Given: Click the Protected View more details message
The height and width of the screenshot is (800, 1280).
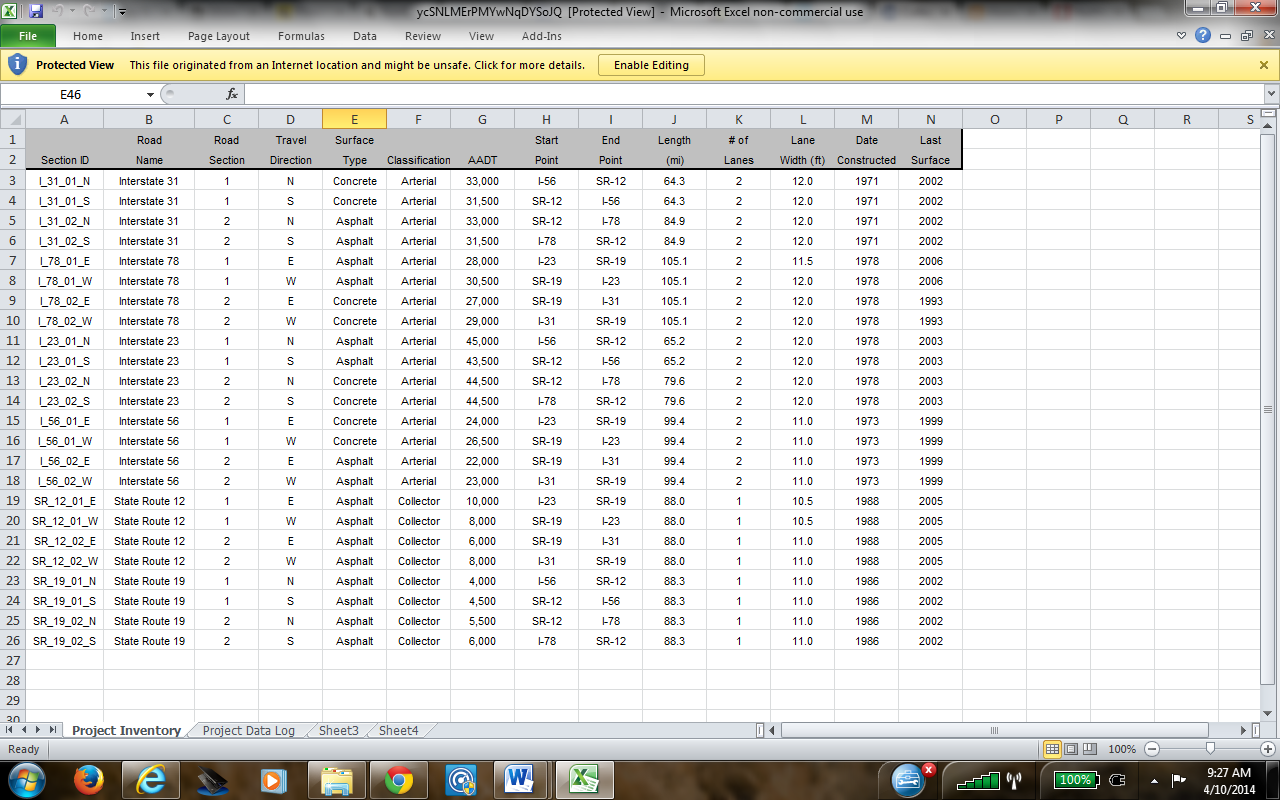Looking at the screenshot, I should (357, 65).
